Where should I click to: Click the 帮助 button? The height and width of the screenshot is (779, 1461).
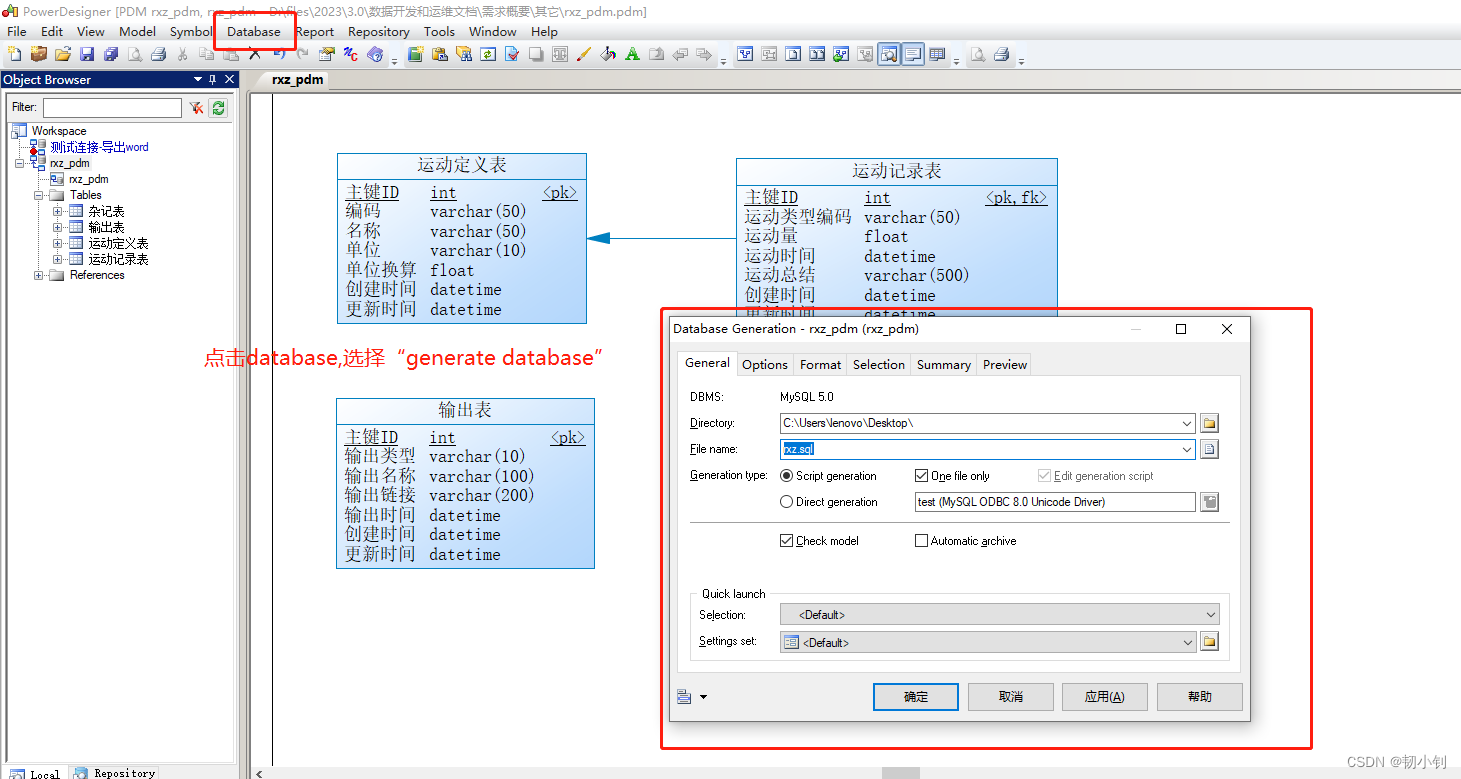[1200, 697]
